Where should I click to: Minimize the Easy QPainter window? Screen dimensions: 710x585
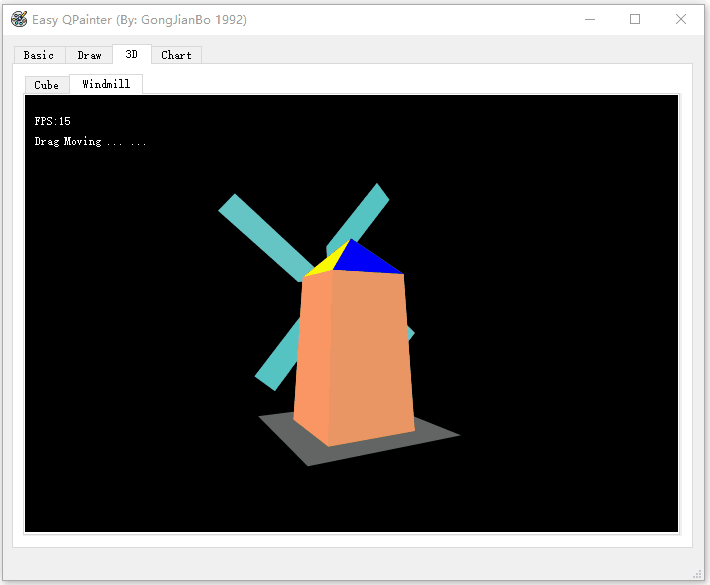(590, 19)
